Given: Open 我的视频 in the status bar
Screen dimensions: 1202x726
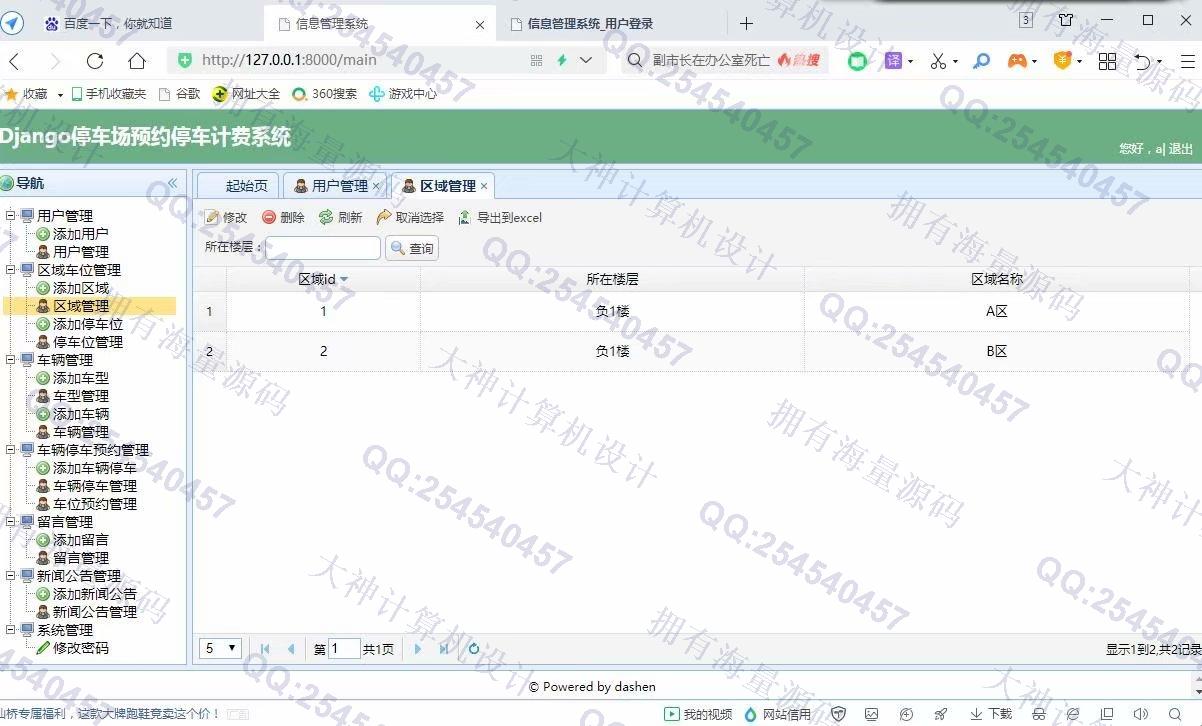Looking at the screenshot, I should pos(699,714).
